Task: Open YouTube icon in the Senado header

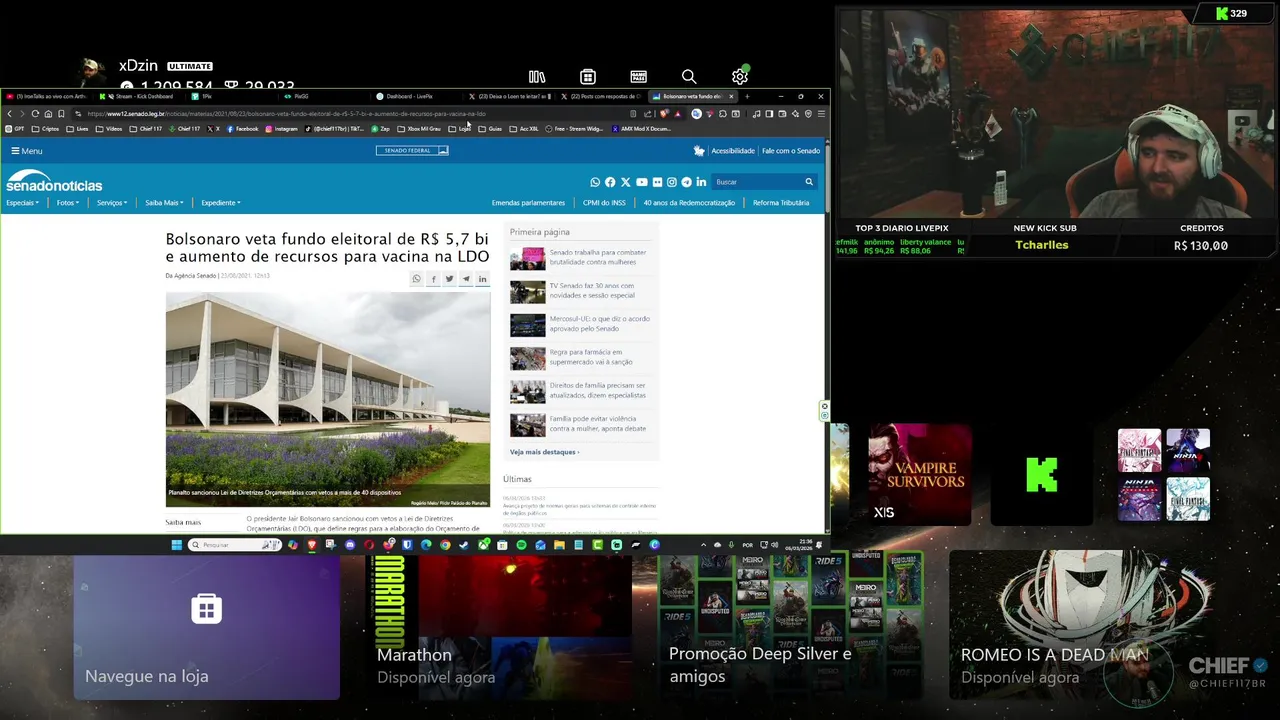Action: tap(641, 182)
